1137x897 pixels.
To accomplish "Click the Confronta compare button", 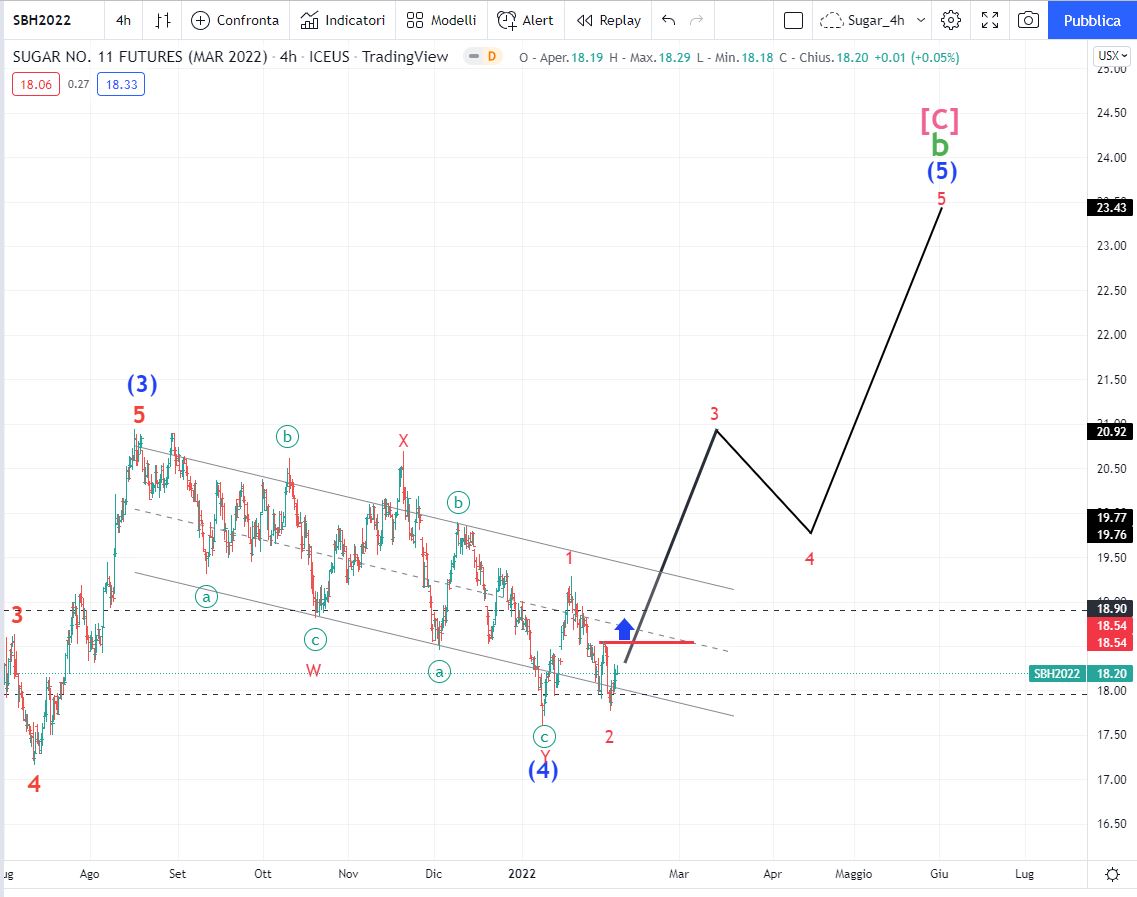I will (235, 20).
